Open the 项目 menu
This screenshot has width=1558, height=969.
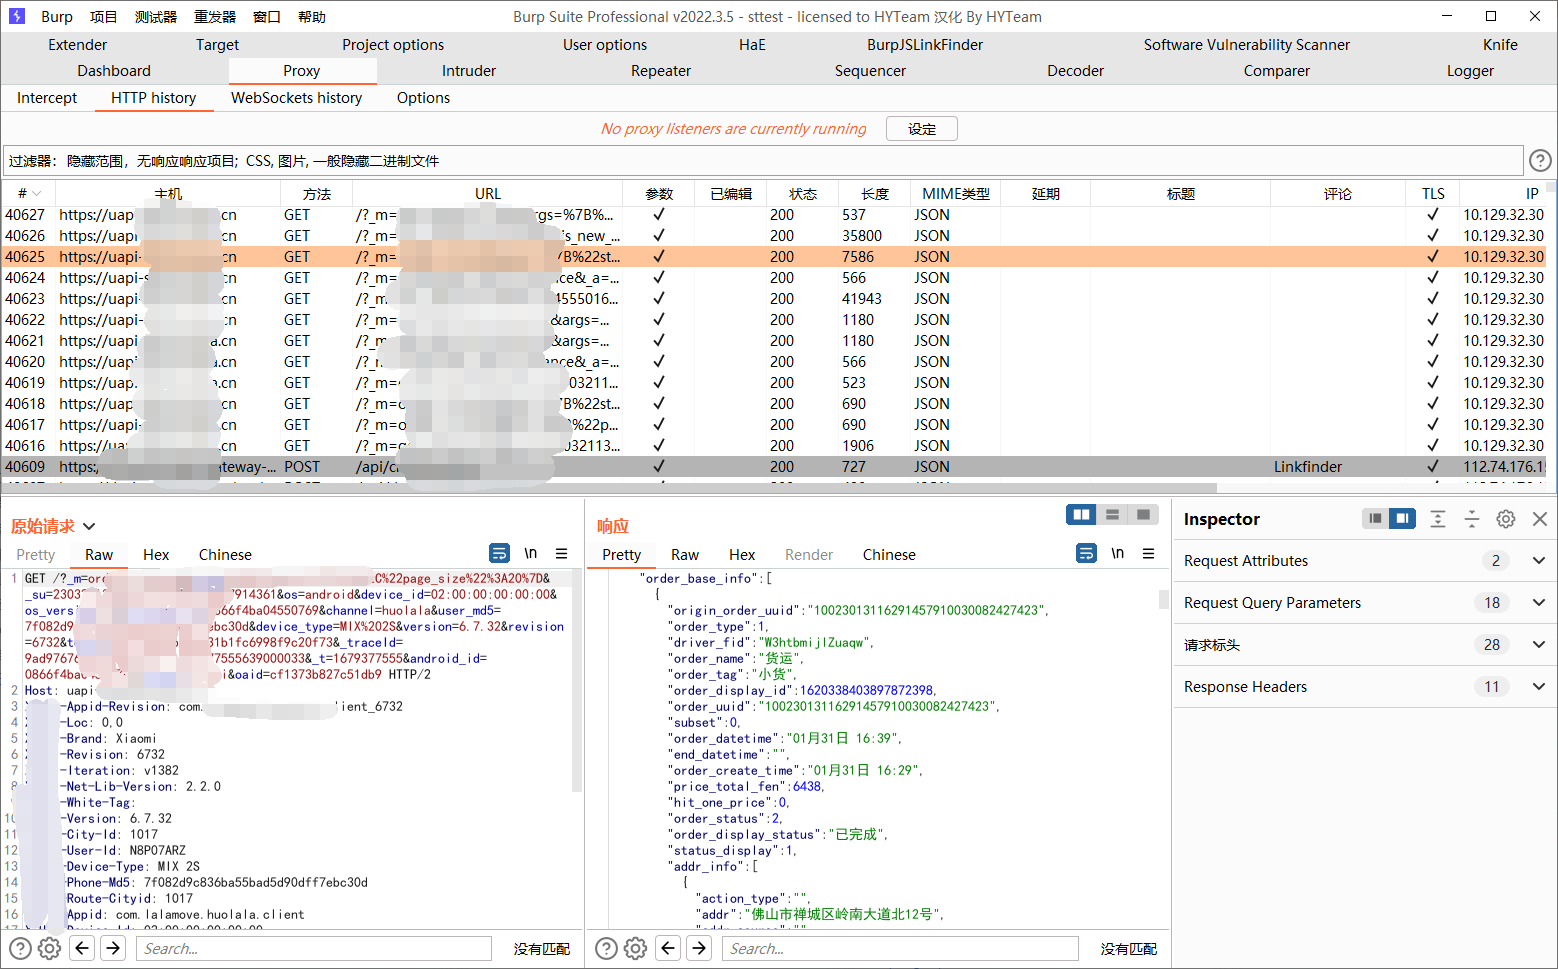[103, 17]
